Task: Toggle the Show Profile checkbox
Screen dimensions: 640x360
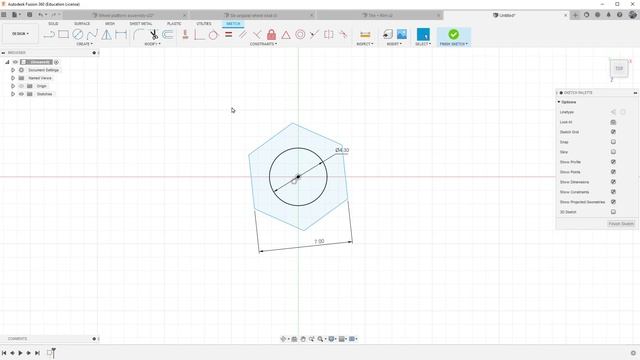Action: (x=613, y=162)
